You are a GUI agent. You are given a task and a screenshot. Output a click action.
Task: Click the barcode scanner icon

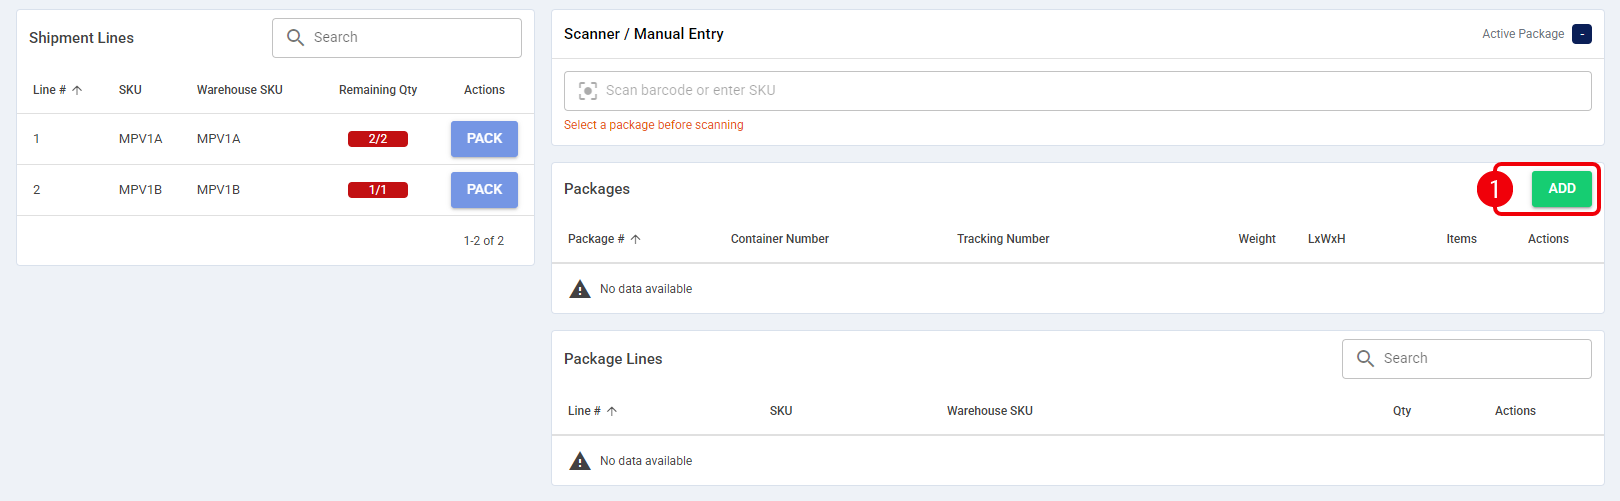click(588, 90)
